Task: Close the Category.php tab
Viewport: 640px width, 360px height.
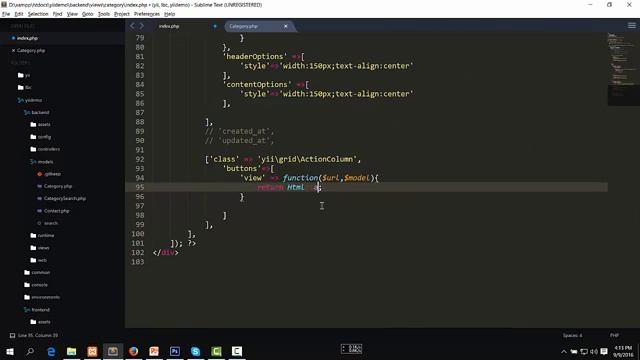Action: pos(286,26)
